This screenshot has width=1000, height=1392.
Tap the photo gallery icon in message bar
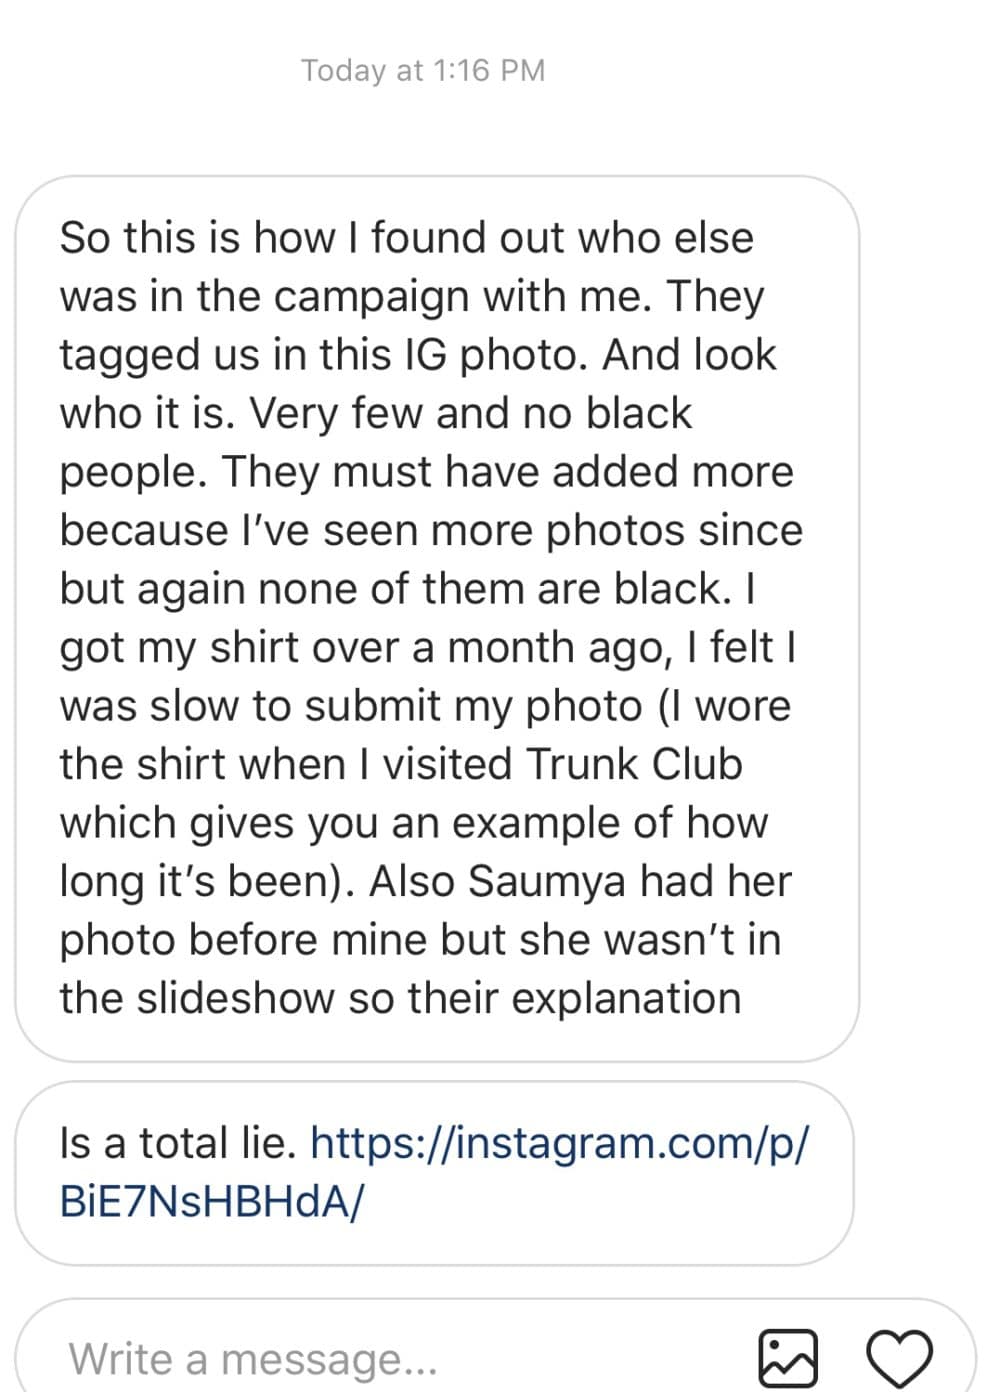(788, 1357)
